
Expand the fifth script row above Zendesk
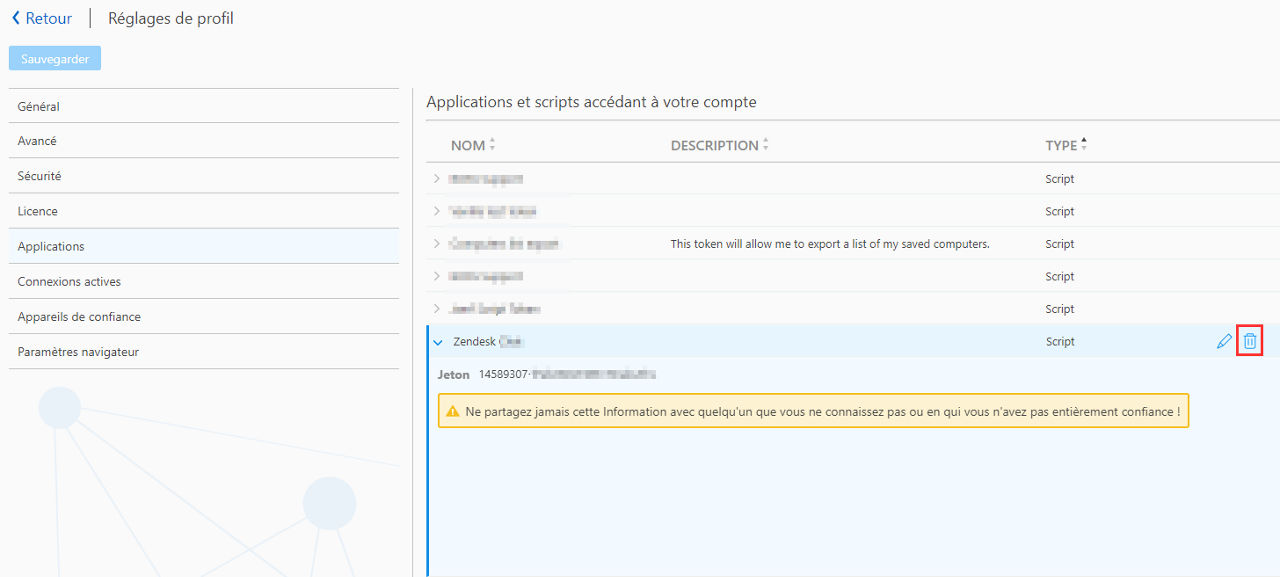(x=437, y=309)
